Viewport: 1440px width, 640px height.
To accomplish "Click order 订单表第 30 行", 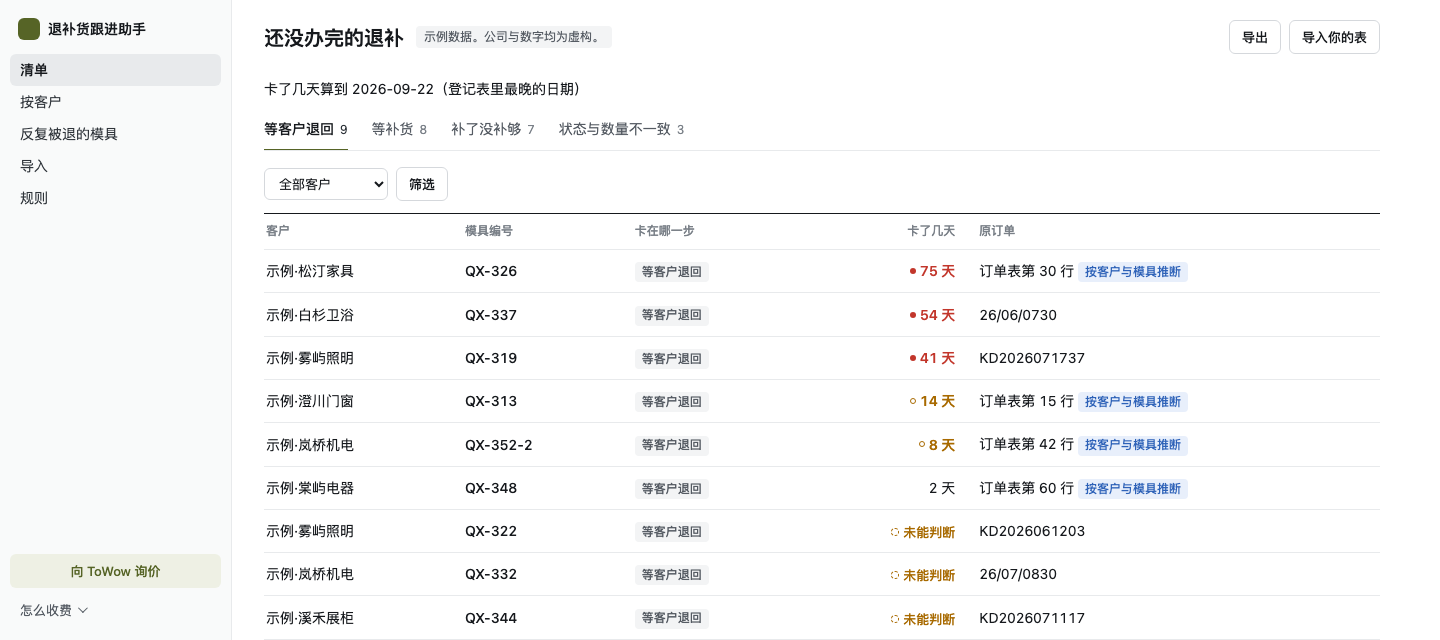I will click(1026, 271).
